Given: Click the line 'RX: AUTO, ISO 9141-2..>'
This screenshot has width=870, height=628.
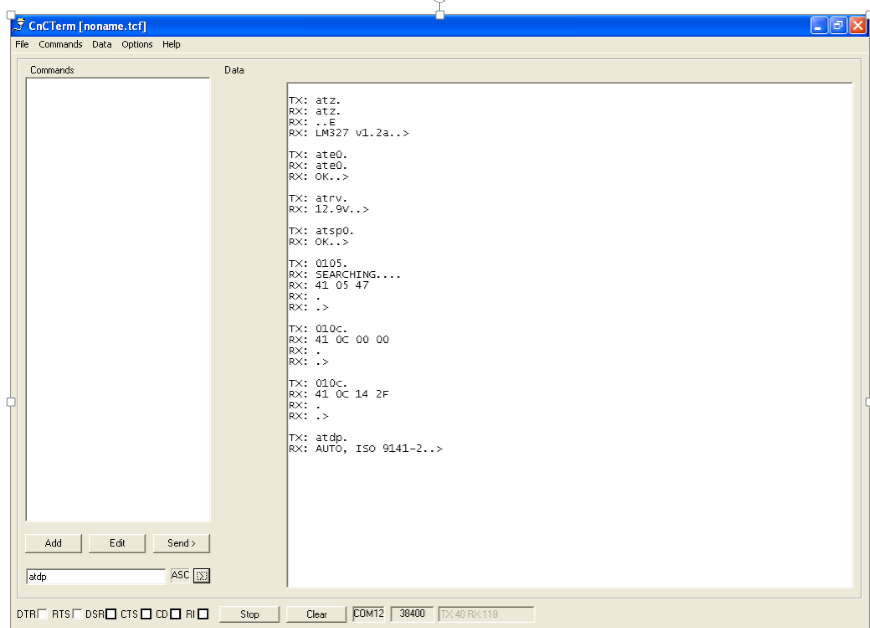Looking at the screenshot, I should point(366,449).
